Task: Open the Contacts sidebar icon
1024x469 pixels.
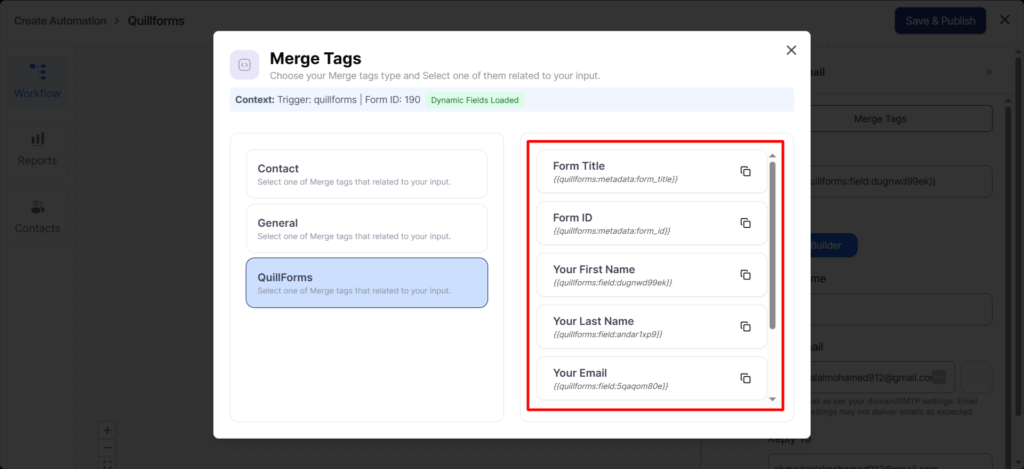Action: pos(37,216)
